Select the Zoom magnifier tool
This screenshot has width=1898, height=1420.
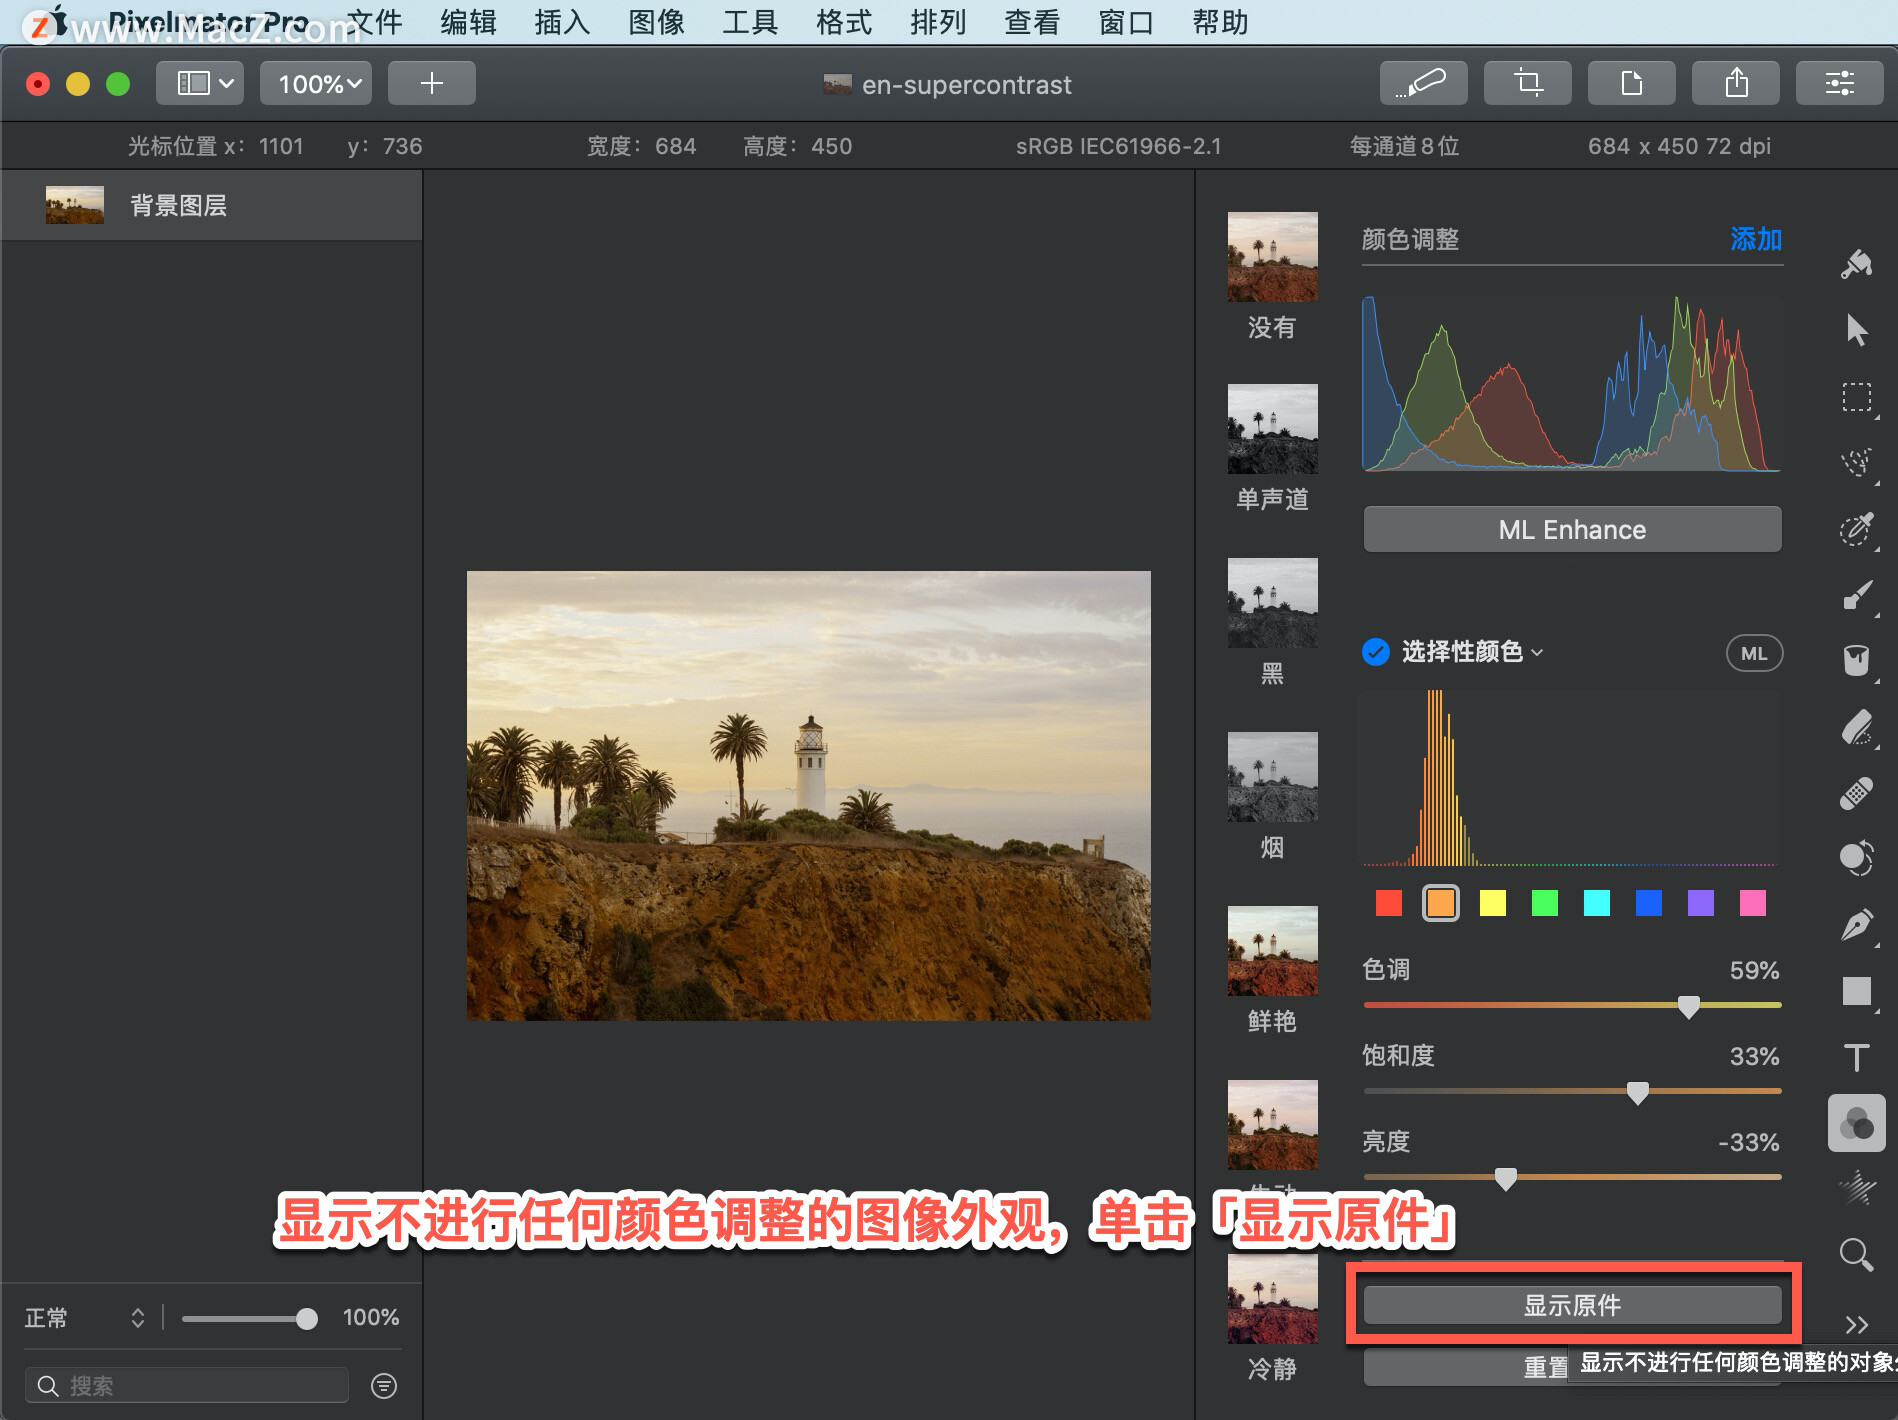click(1857, 1254)
